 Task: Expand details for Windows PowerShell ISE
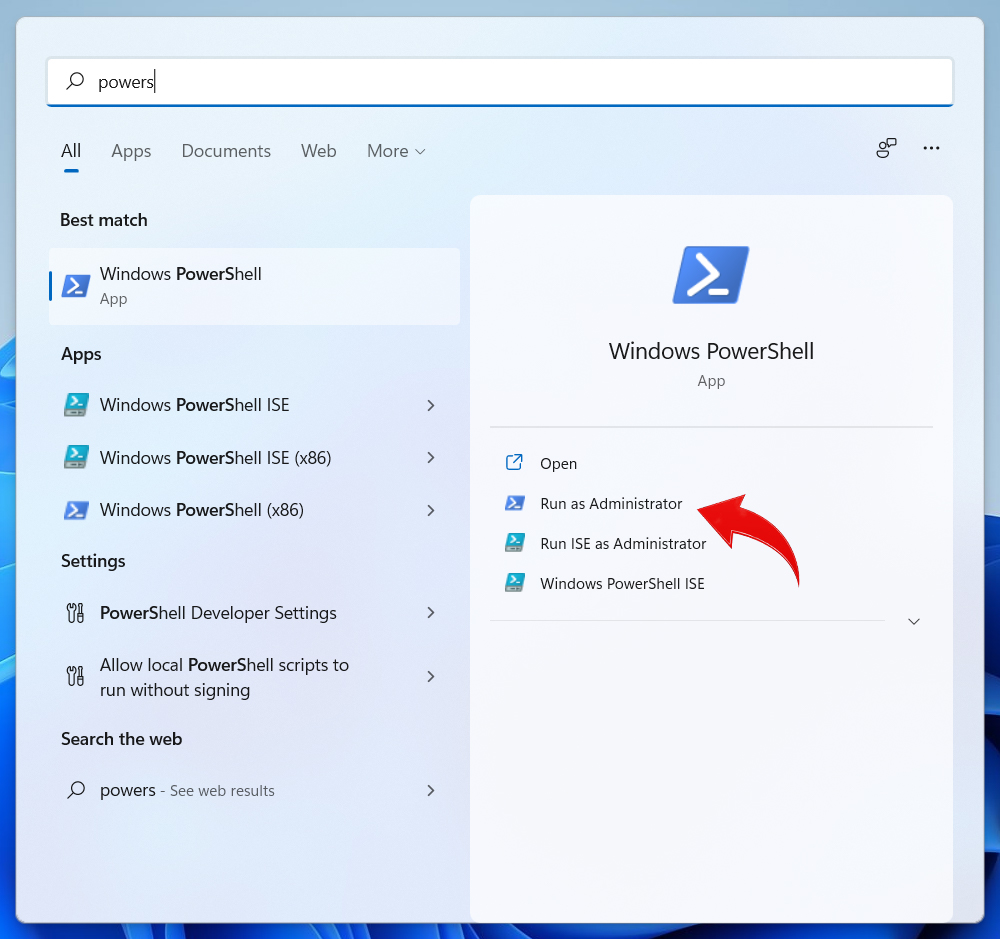[430, 405]
